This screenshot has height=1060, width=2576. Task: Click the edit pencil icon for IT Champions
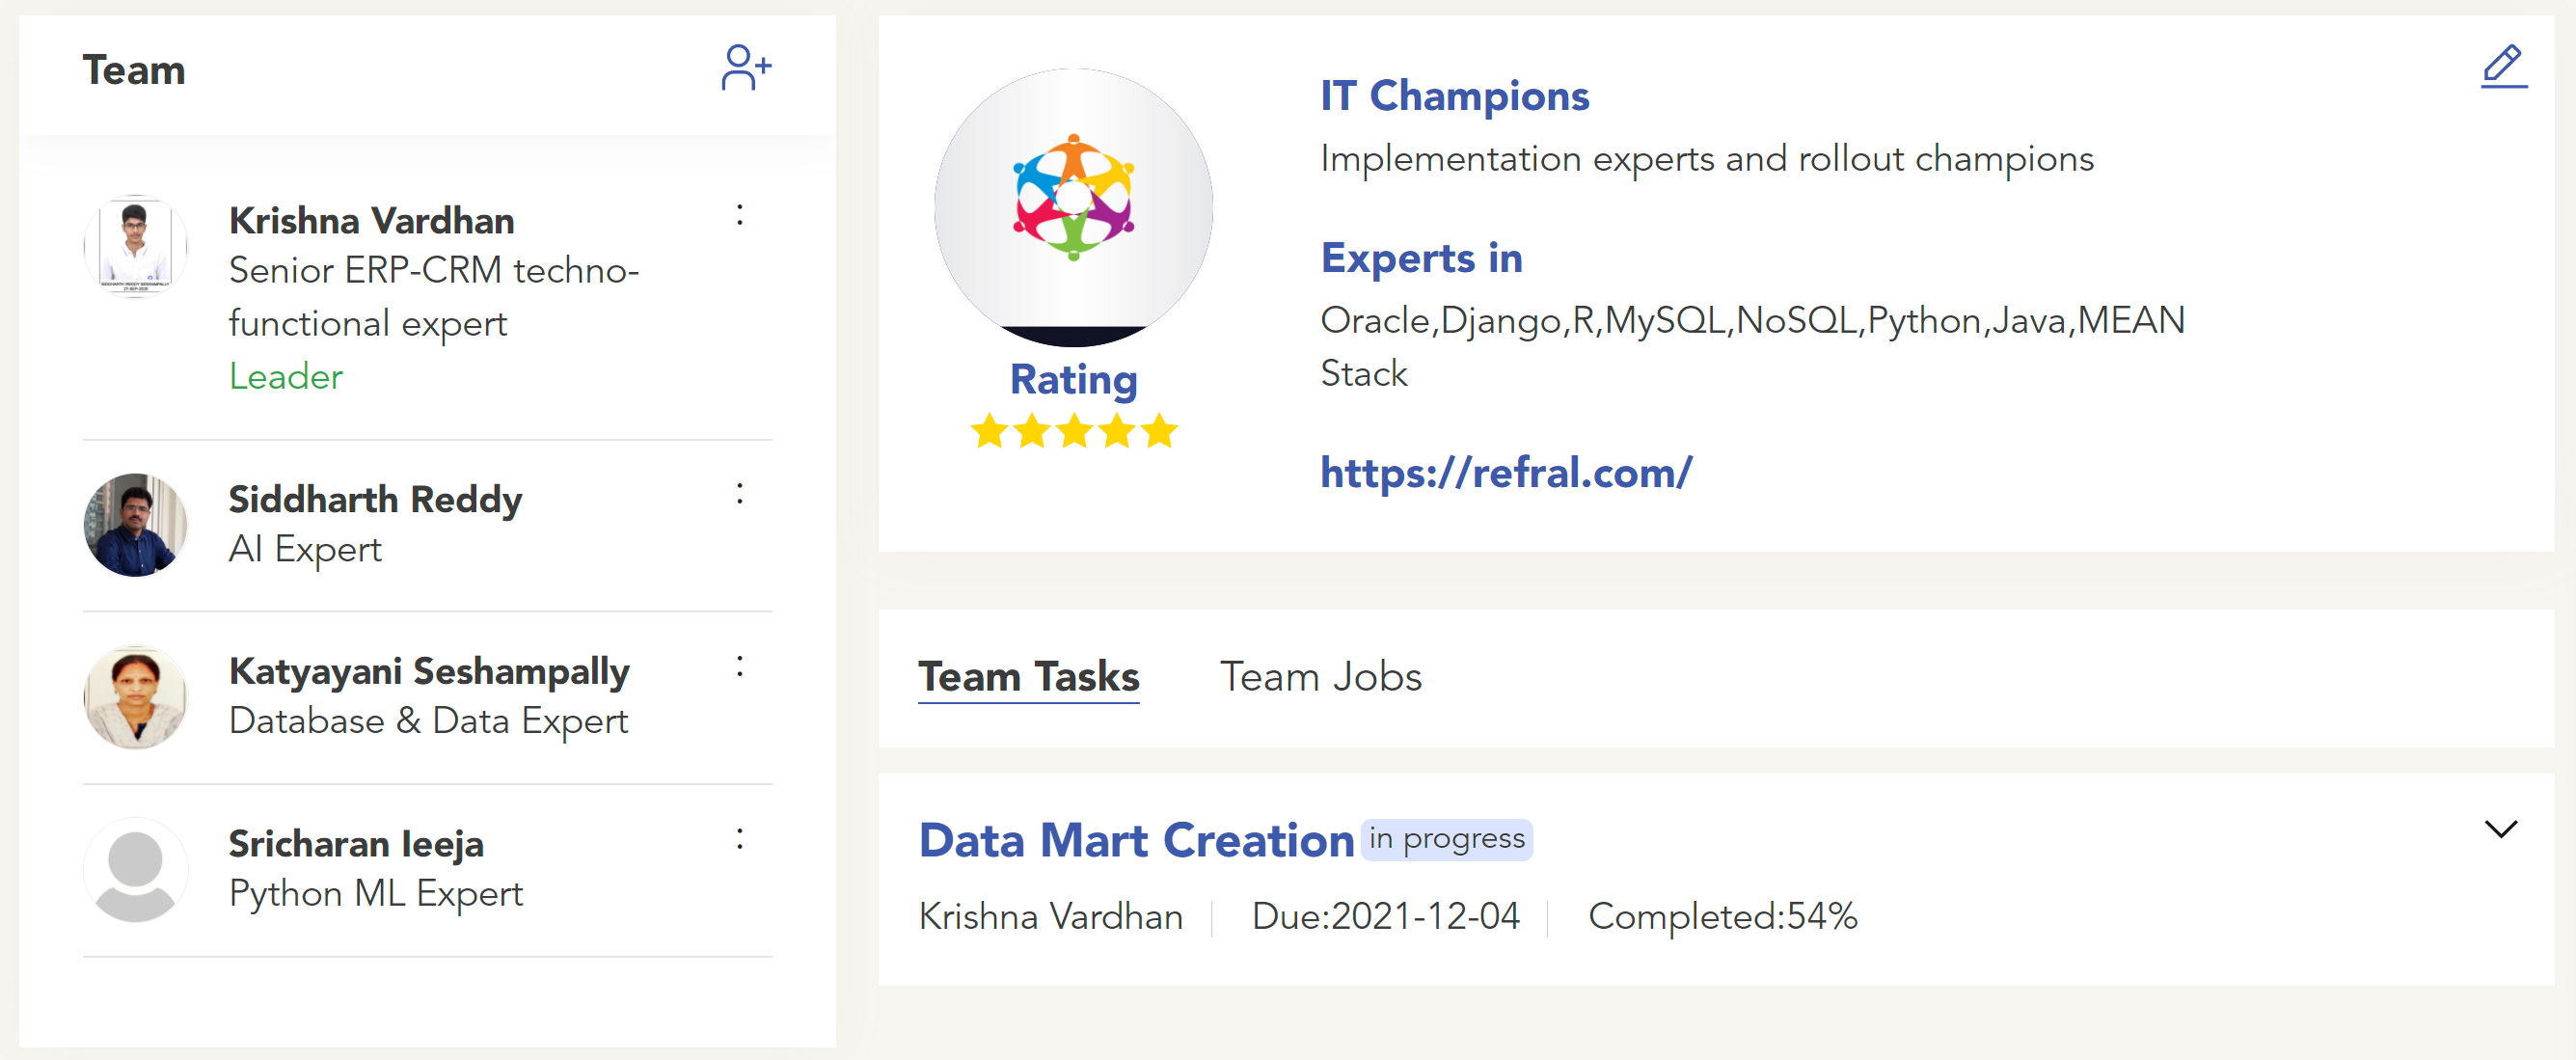(2503, 67)
